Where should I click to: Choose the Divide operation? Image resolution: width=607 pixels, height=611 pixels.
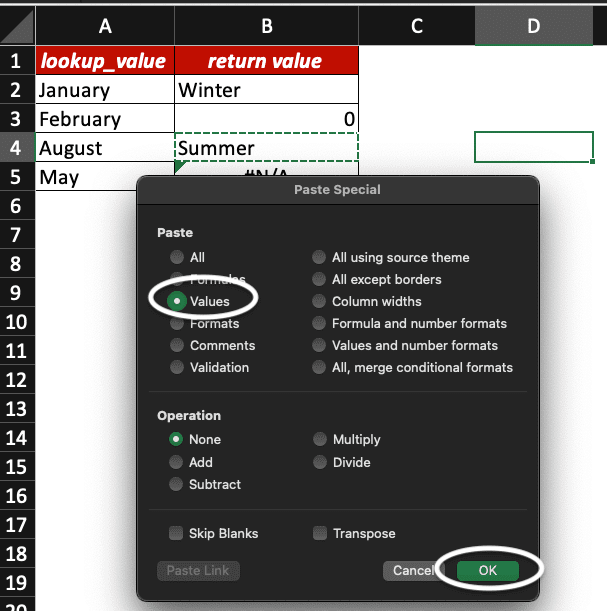tap(319, 462)
